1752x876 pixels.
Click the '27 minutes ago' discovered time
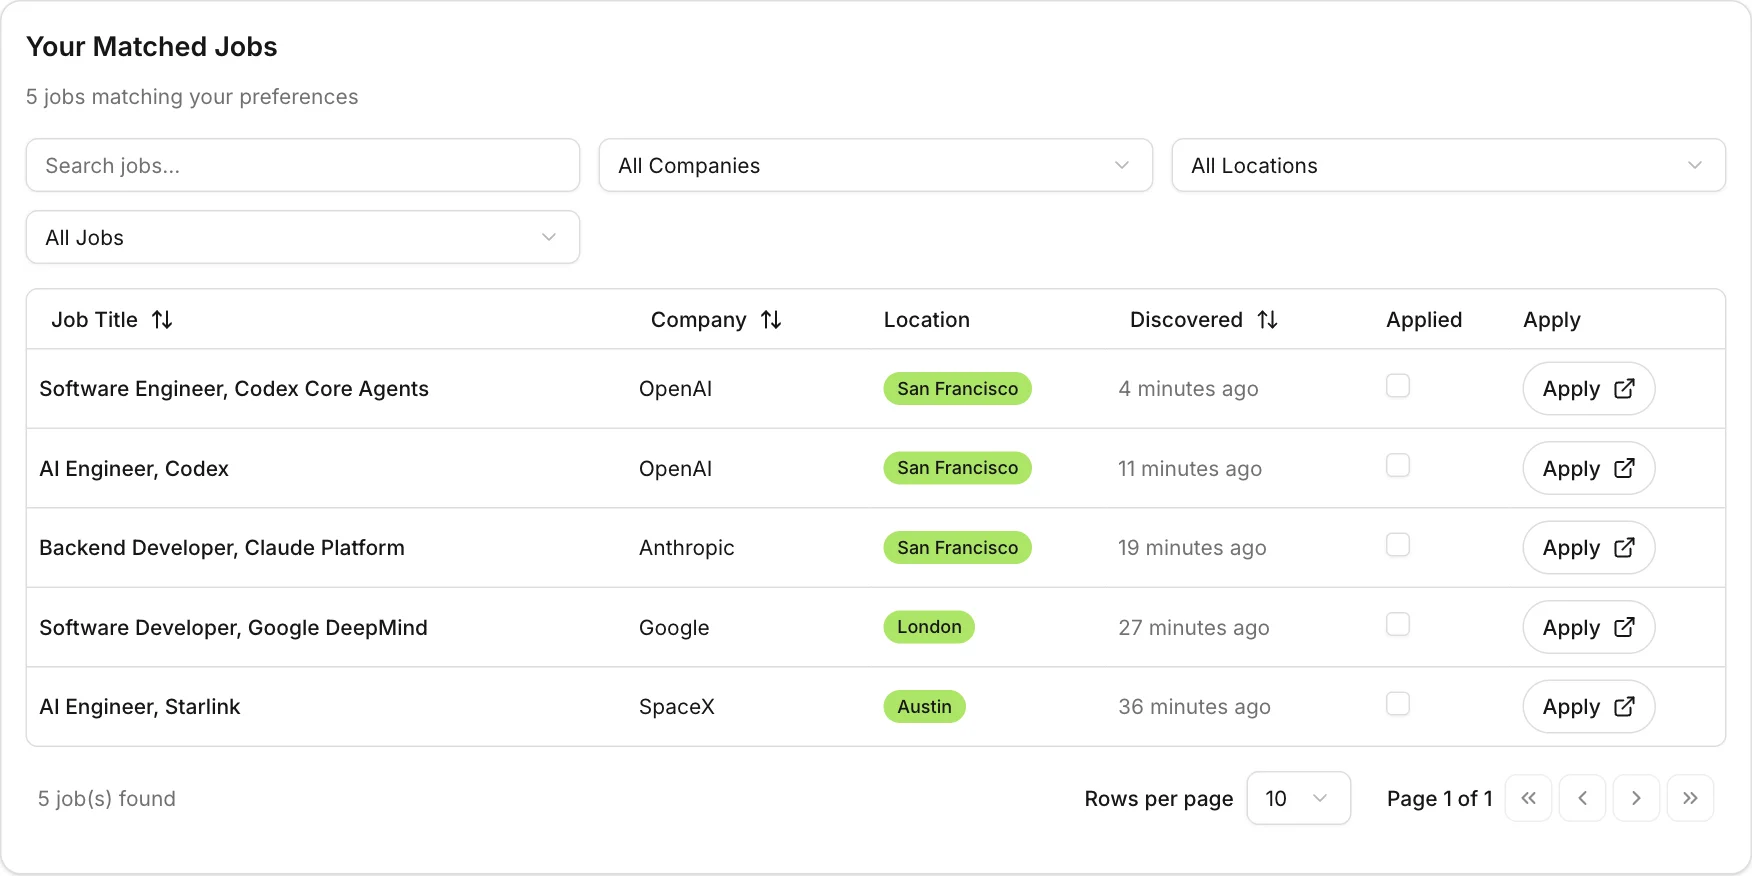[1194, 628]
